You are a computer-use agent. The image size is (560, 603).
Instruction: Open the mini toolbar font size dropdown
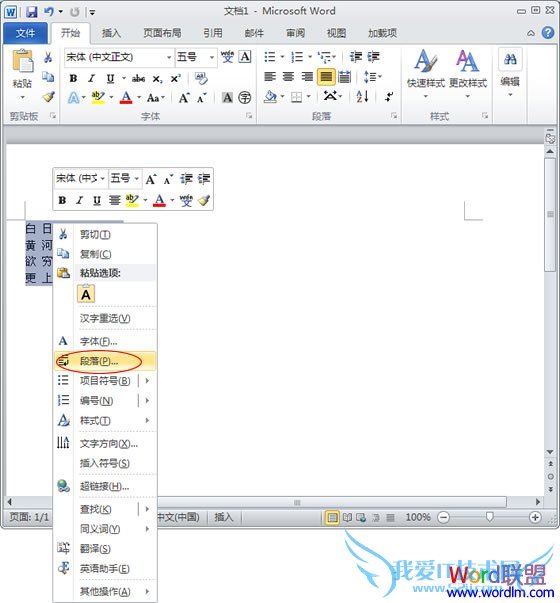coord(137,178)
